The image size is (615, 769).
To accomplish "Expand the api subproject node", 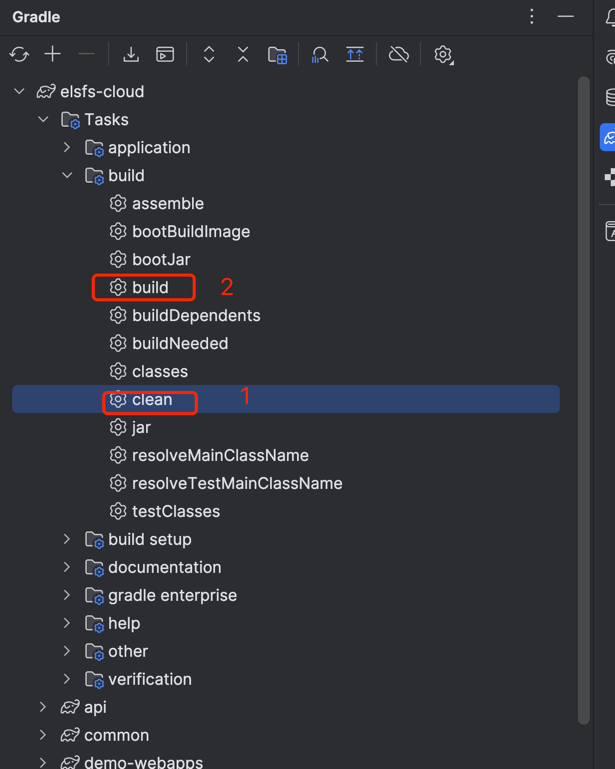I will pyautogui.click(x=43, y=708).
